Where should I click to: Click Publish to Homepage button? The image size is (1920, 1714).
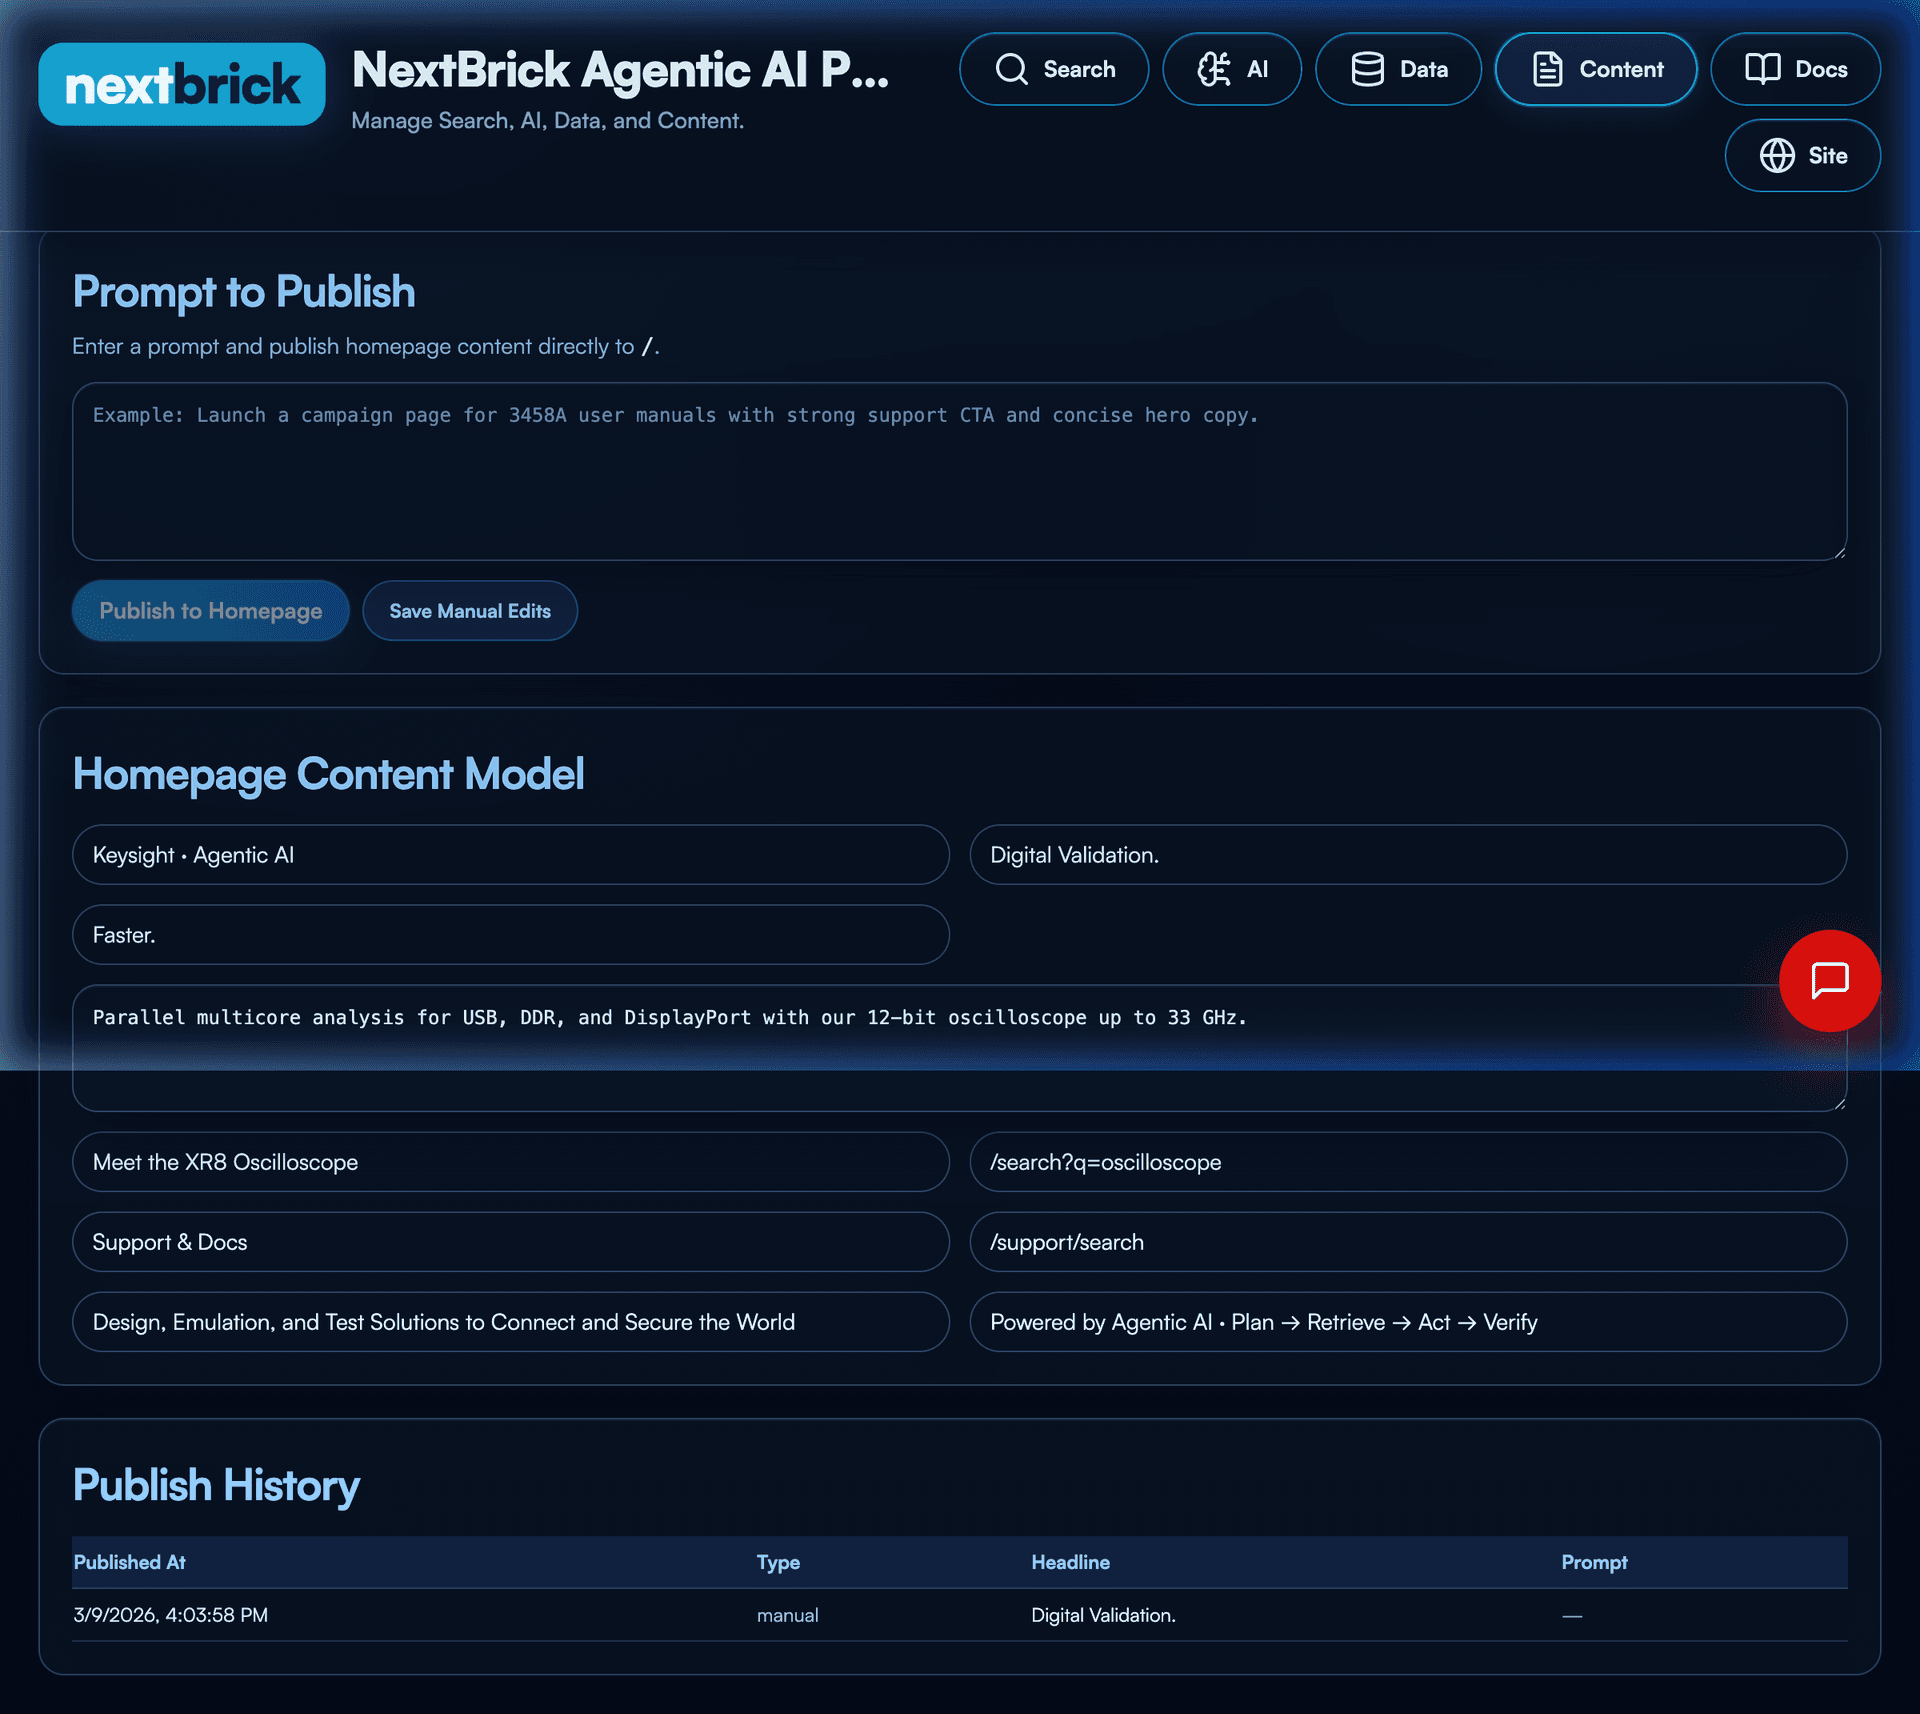click(211, 611)
